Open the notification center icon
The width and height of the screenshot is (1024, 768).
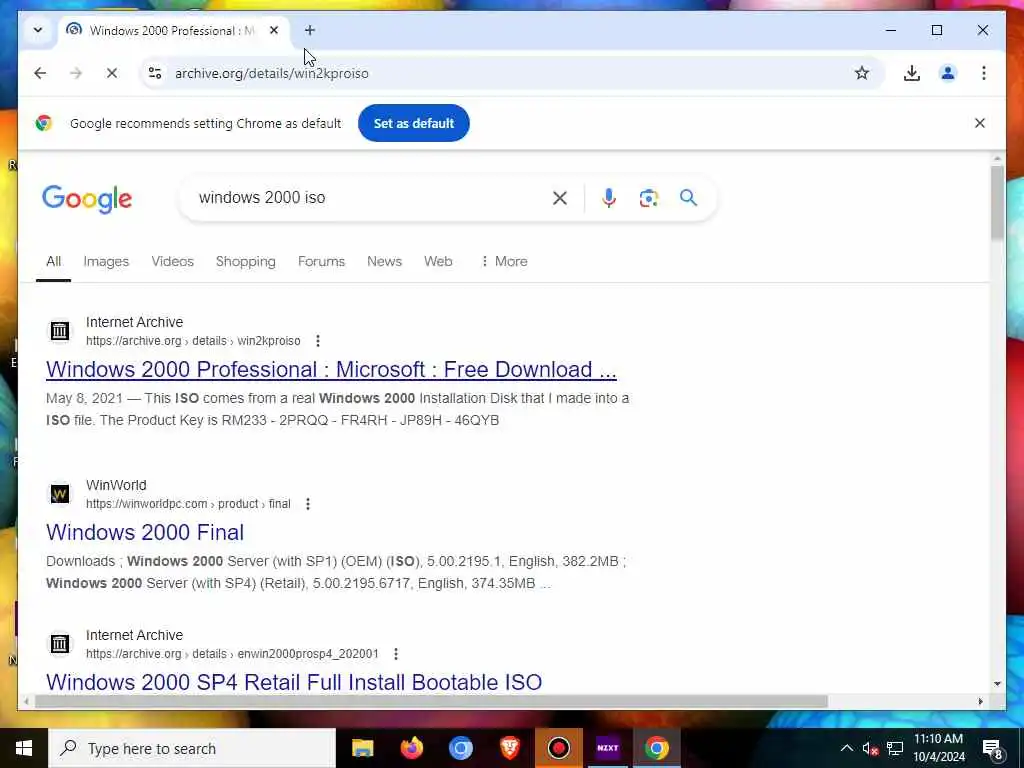(x=992, y=748)
